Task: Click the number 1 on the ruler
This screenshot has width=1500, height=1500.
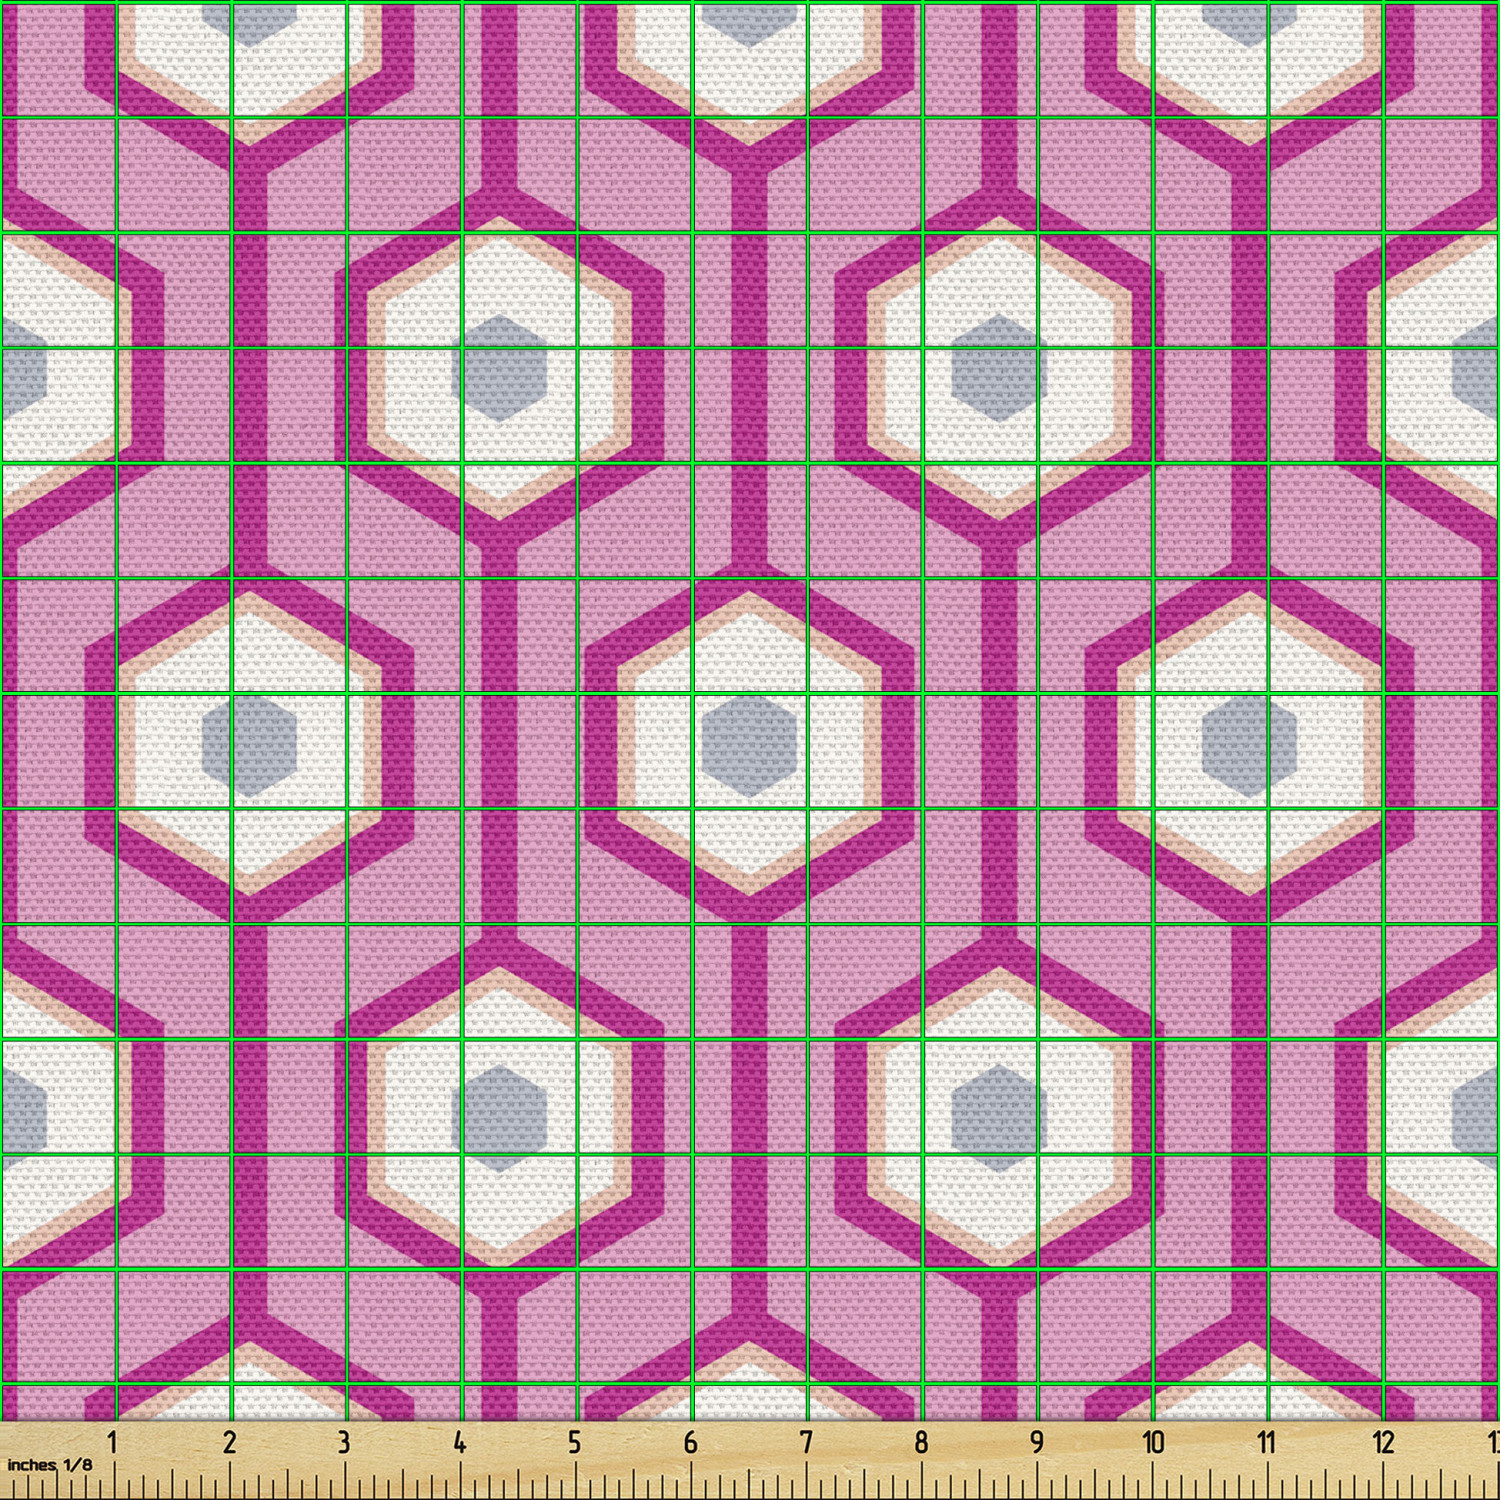Action: [113, 1442]
